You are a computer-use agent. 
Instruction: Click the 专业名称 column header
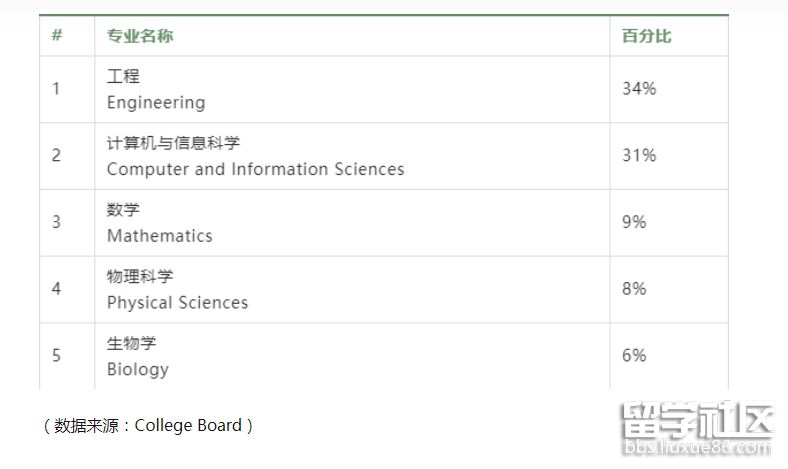140,36
